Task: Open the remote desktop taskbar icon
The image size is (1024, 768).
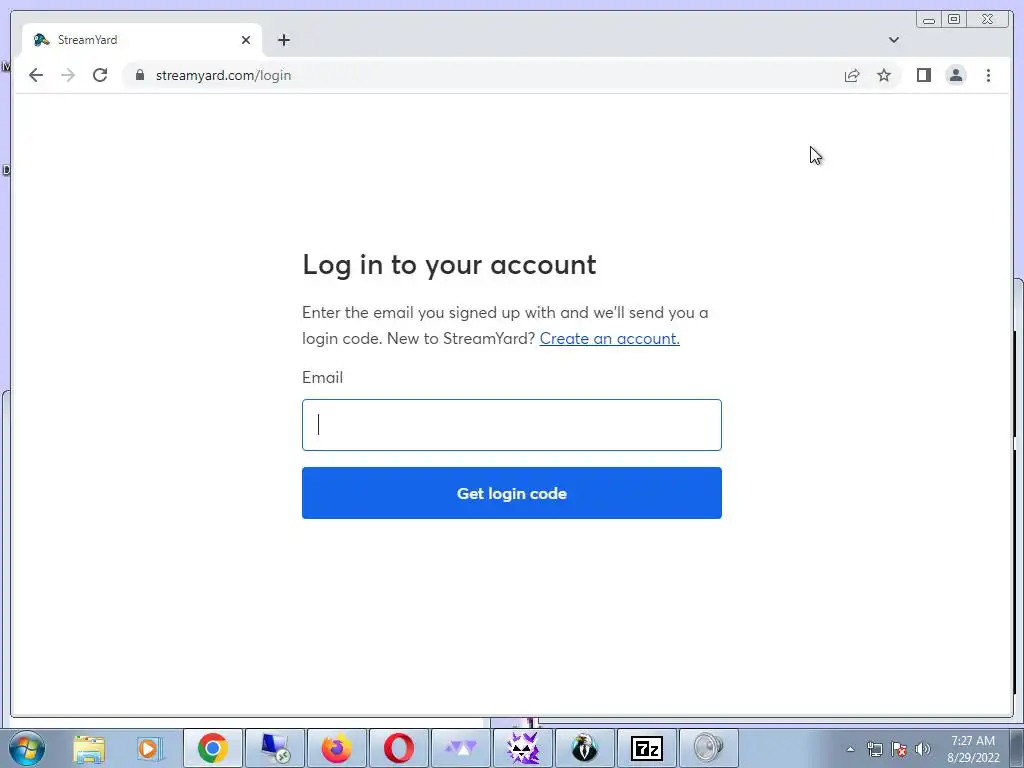Action: pos(274,748)
